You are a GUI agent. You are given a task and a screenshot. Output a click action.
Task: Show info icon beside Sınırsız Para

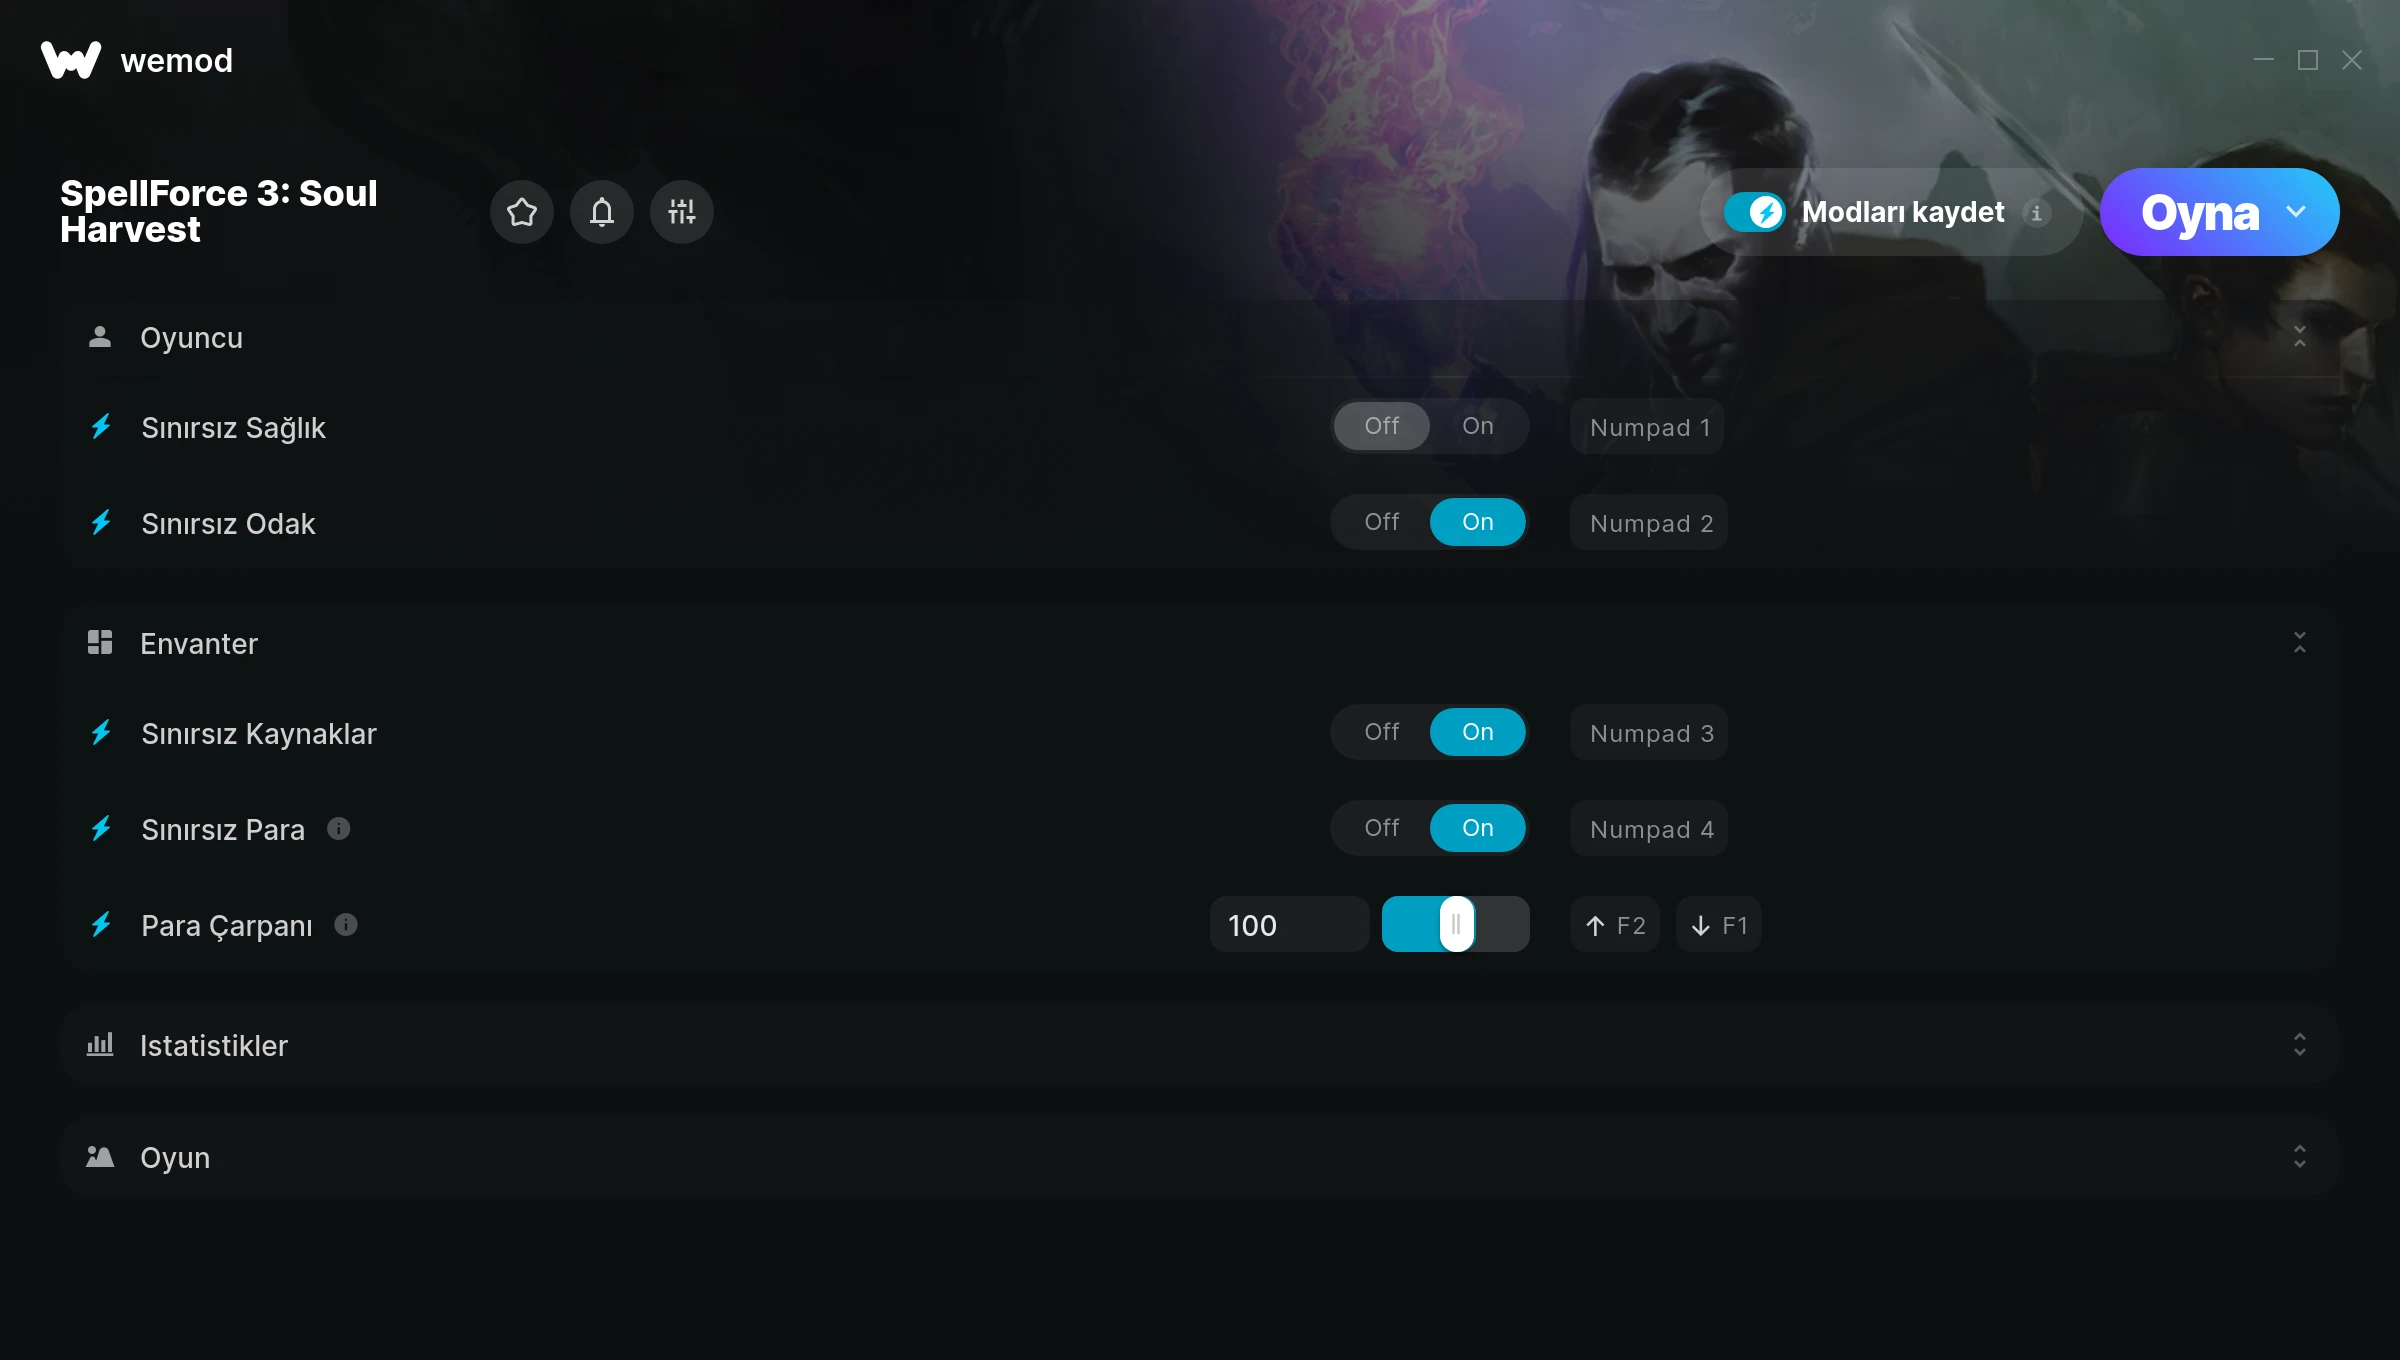[339, 829]
